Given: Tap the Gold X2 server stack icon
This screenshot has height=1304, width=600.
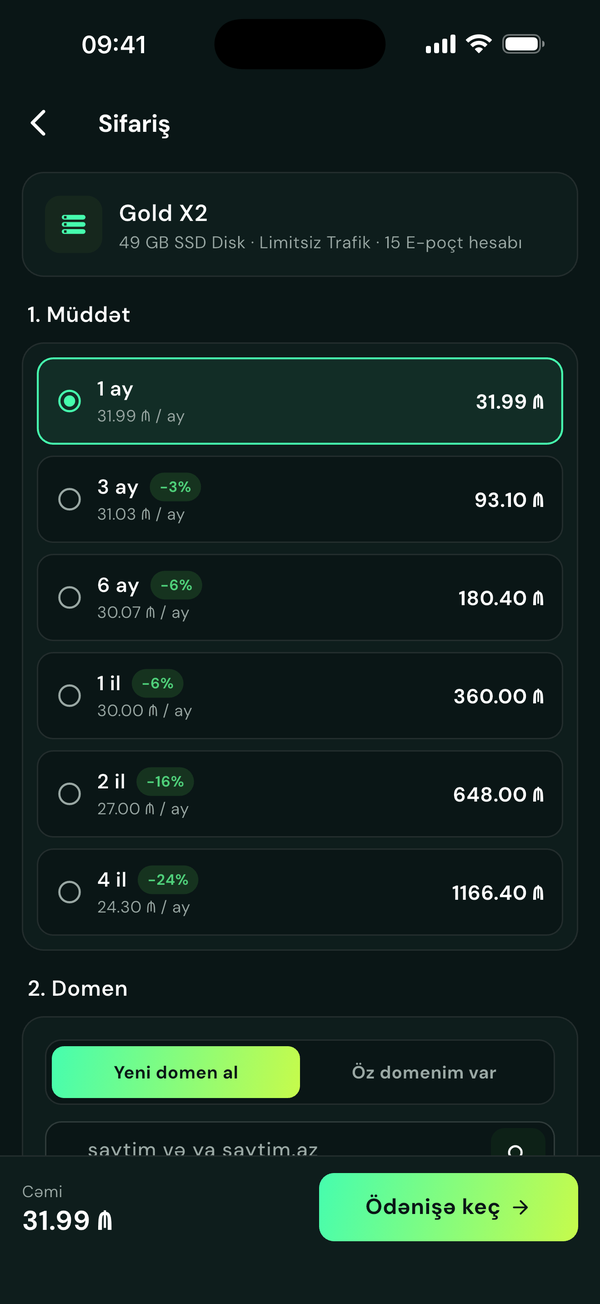Looking at the screenshot, I should (74, 224).
